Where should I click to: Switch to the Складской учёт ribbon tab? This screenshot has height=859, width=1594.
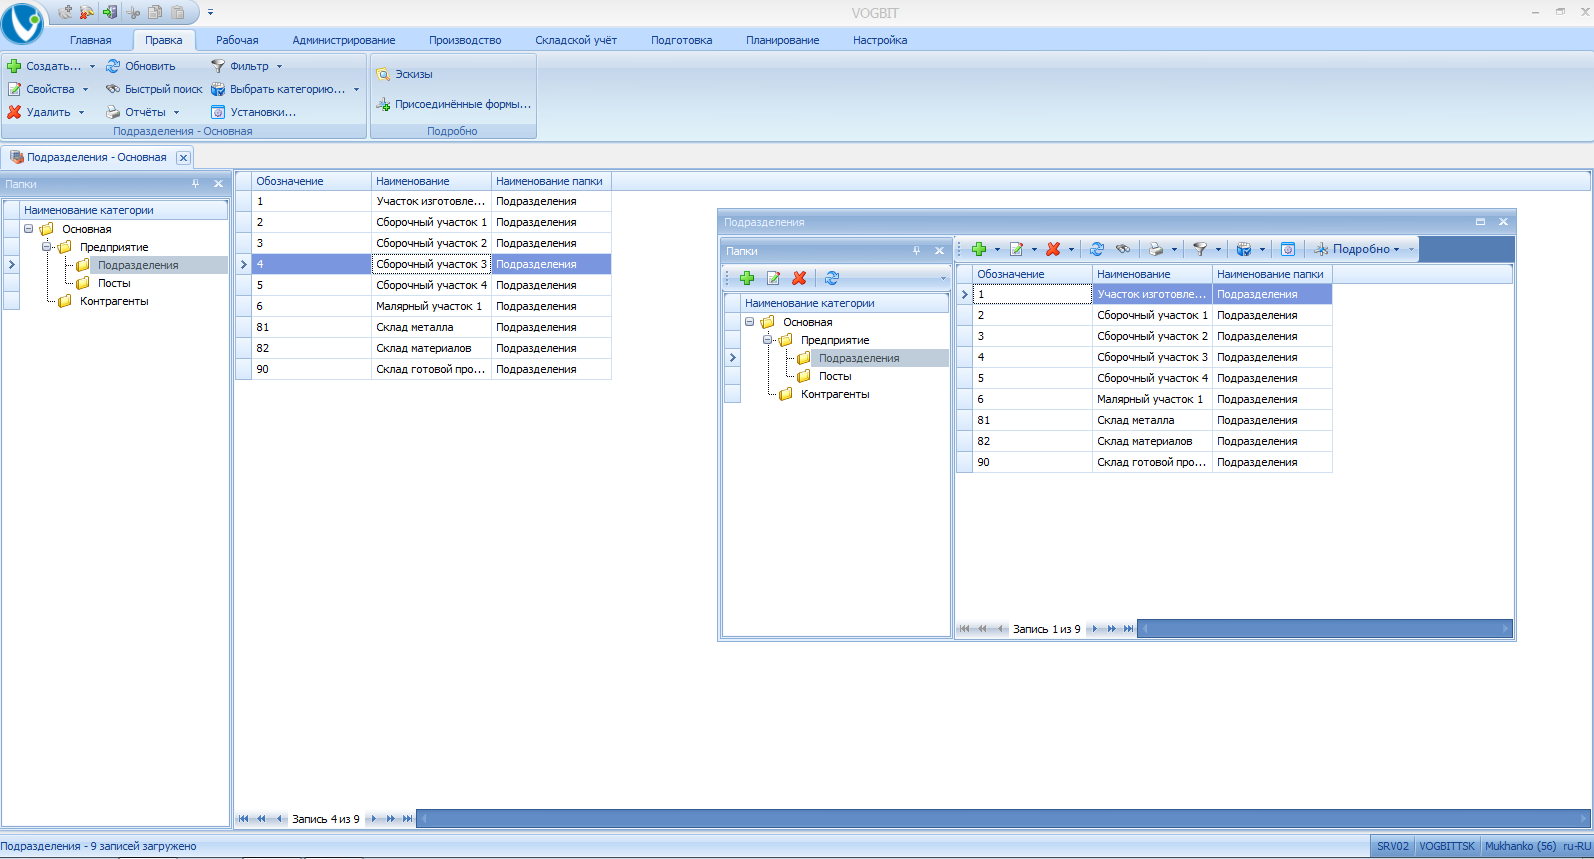(x=576, y=40)
